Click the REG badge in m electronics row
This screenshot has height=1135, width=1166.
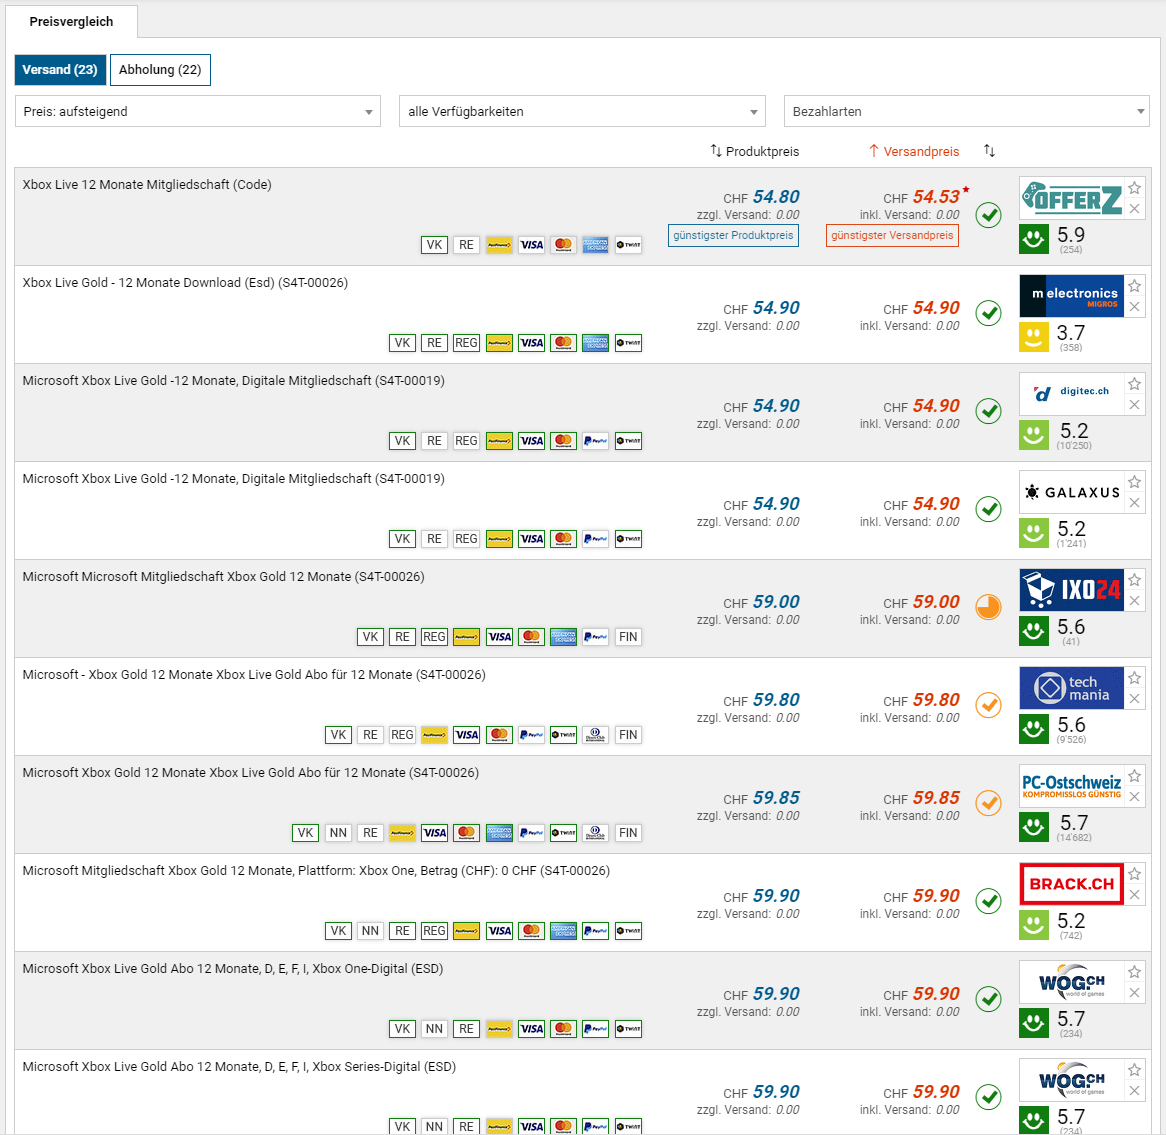tap(466, 343)
